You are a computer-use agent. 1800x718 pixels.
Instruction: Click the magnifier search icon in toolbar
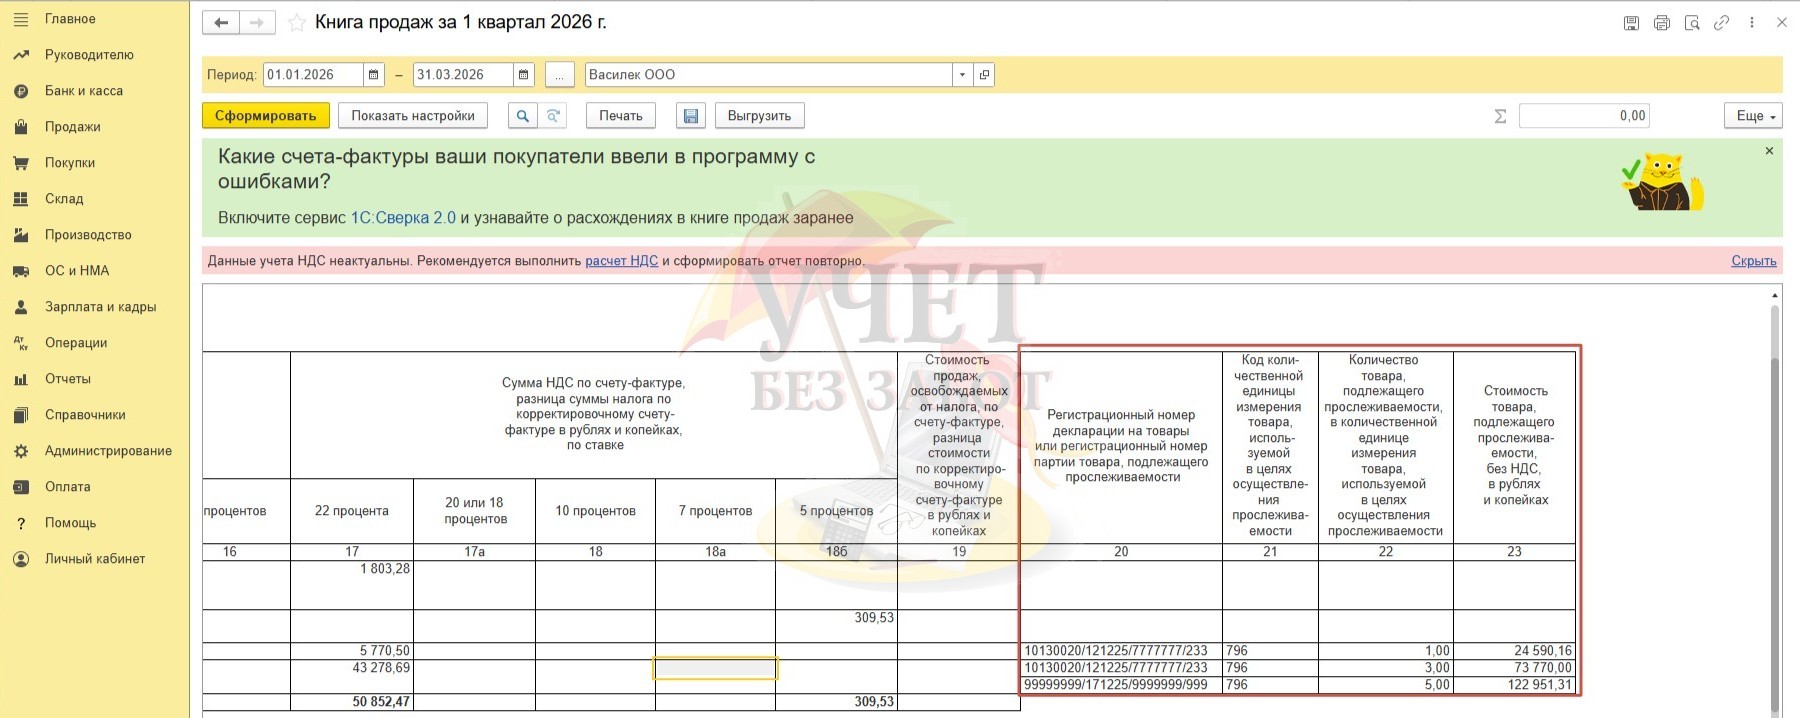click(x=522, y=116)
